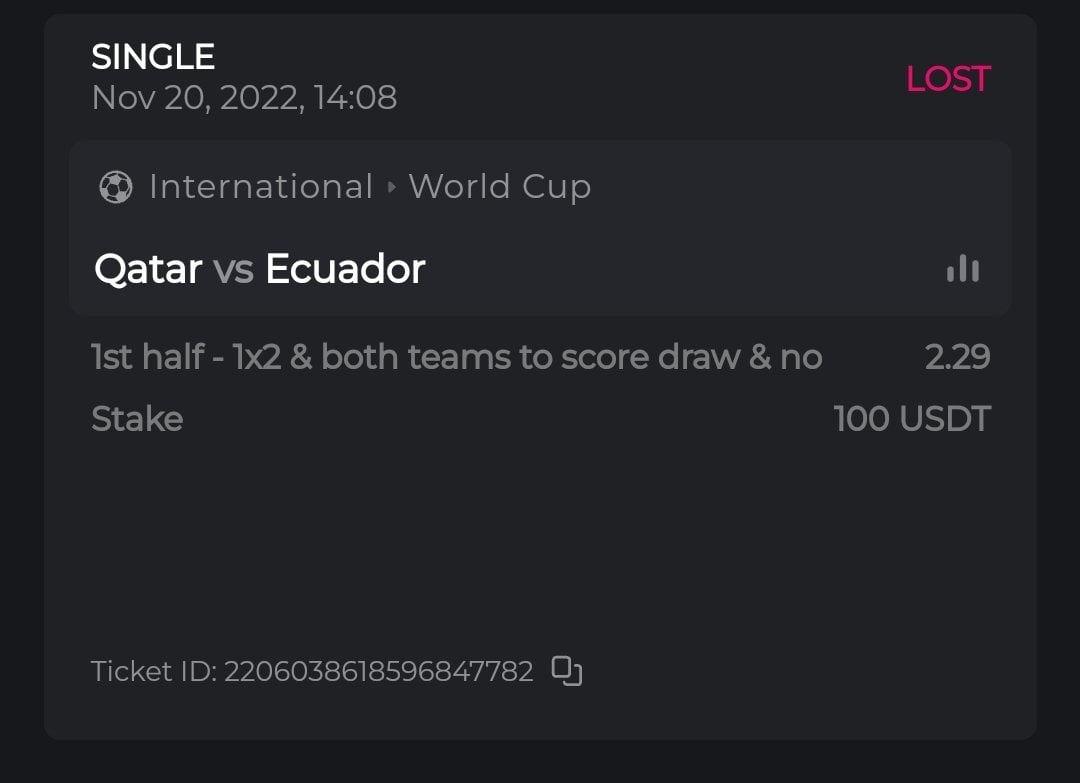Select the International category link
This screenshot has width=1080, height=783.
tap(261, 187)
